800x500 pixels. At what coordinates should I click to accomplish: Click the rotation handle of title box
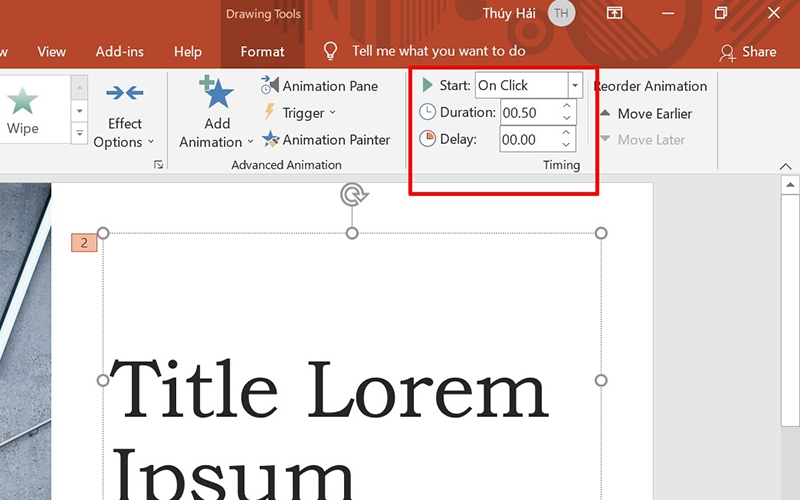pos(354,195)
